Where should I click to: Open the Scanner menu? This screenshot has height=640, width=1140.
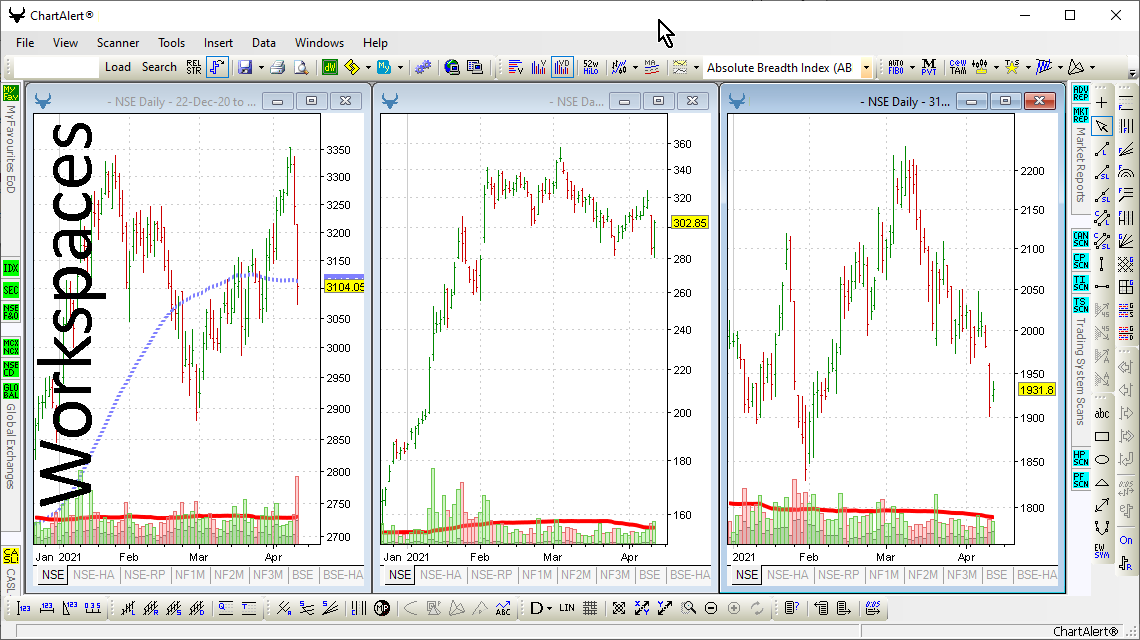click(118, 43)
